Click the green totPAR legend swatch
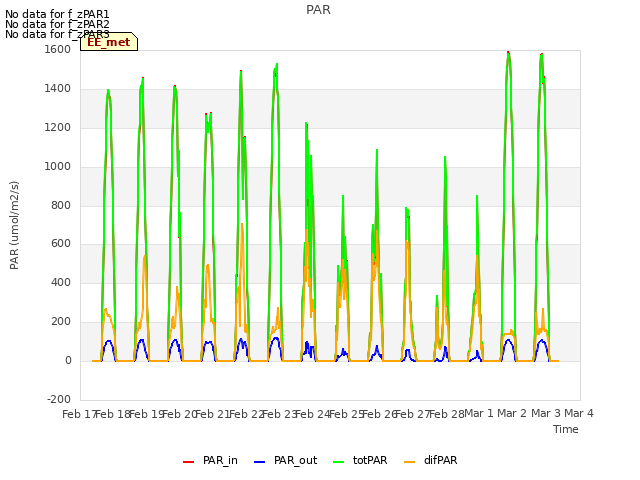The width and height of the screenshot is (640, 480). (338, 461)
